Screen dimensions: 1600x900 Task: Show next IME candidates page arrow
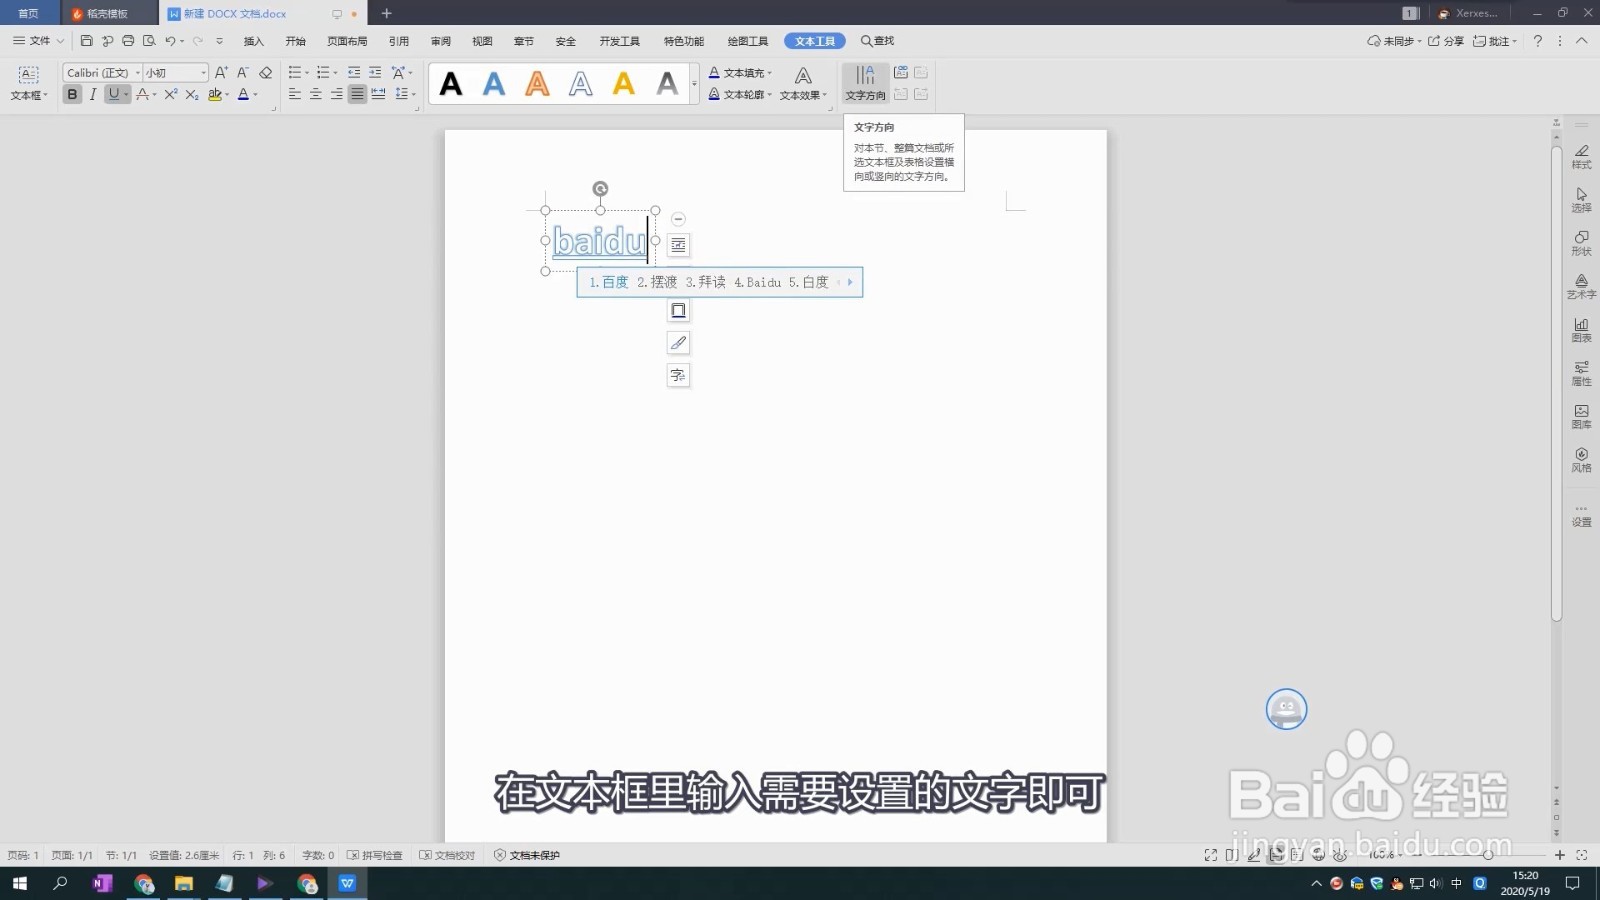click(850, 282)
